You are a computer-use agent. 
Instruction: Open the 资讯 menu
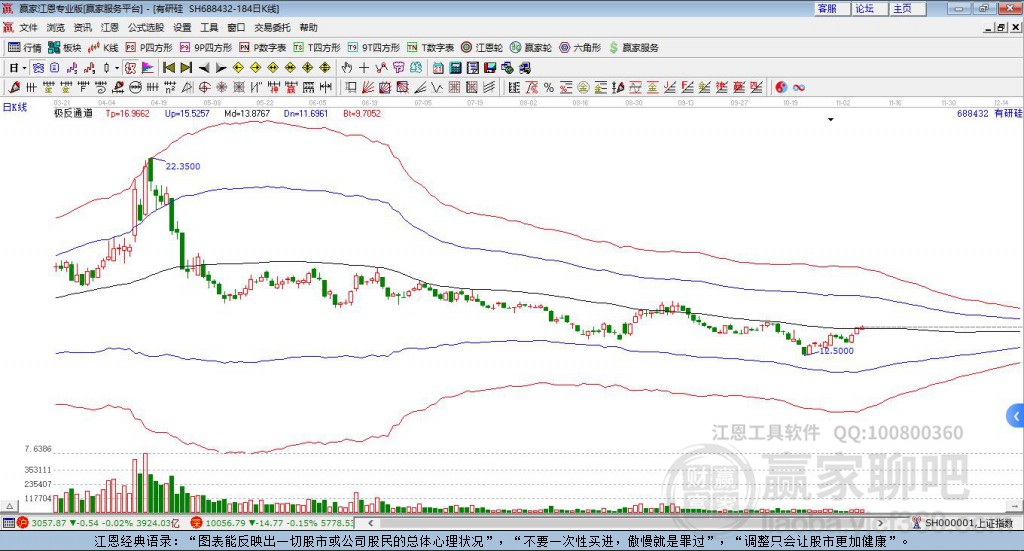(82, 27)
